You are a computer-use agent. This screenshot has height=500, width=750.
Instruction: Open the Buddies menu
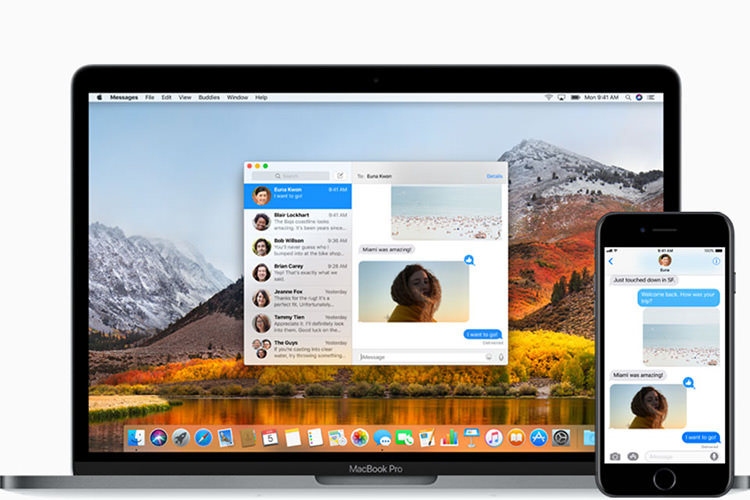209,97
